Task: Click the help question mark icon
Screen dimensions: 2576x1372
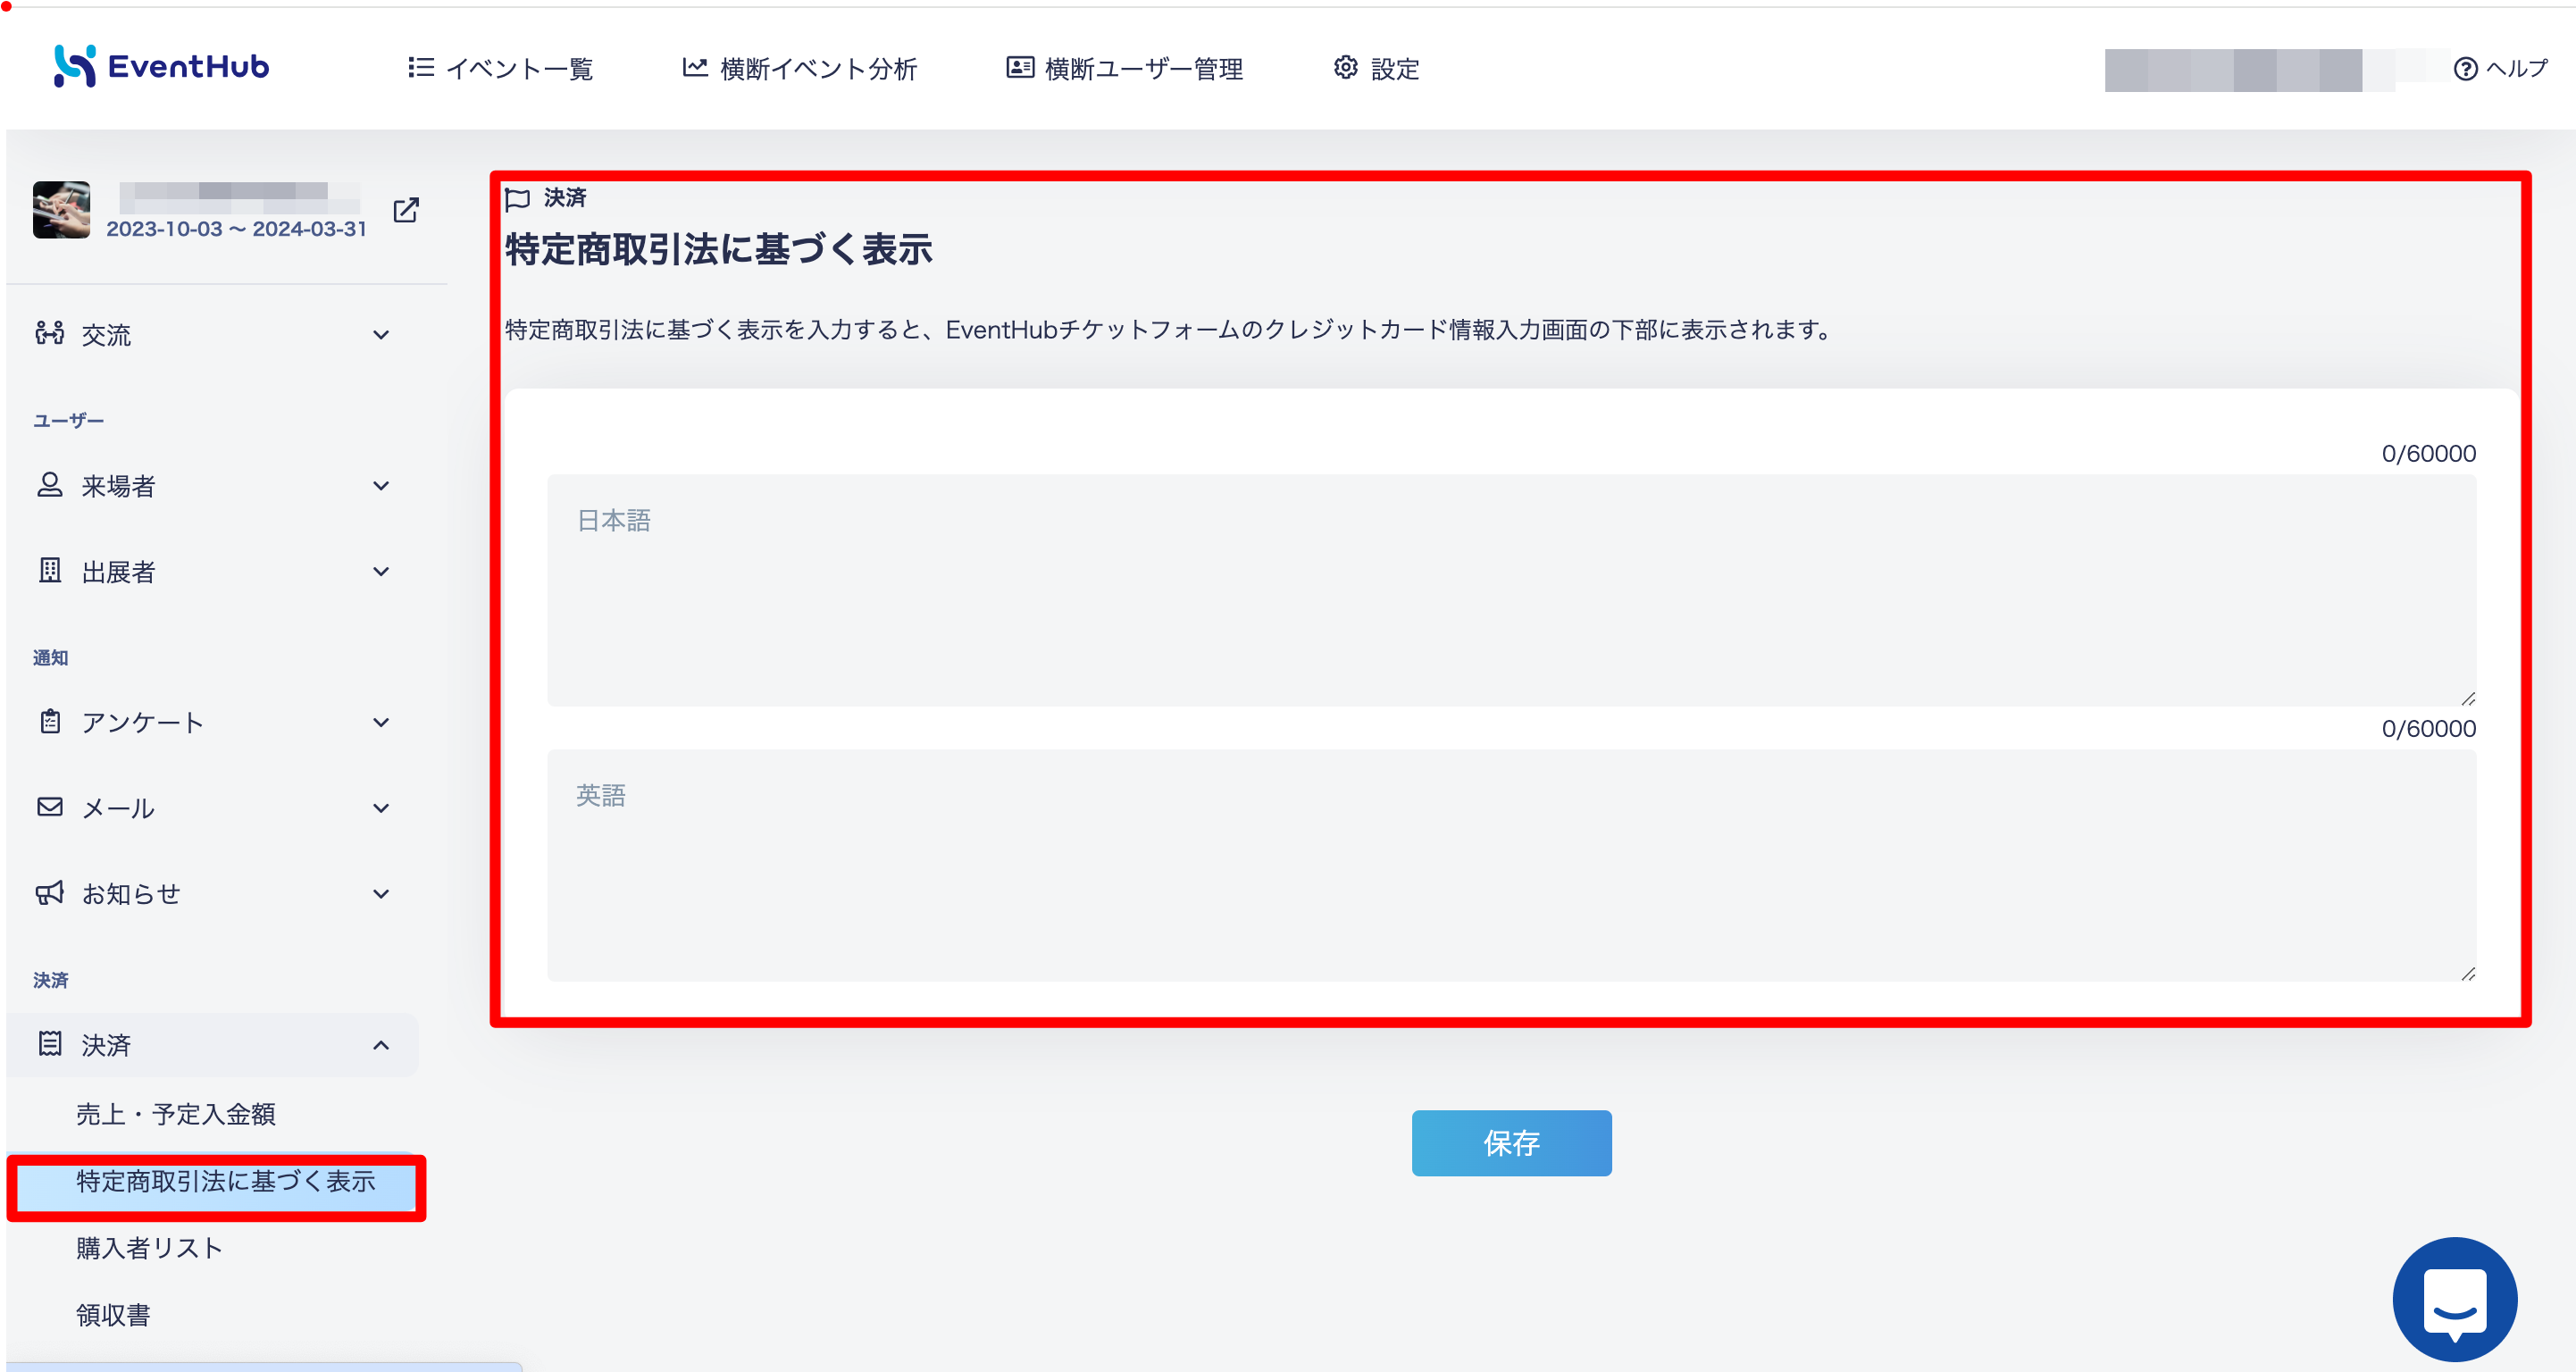Action: (2465, 68)
